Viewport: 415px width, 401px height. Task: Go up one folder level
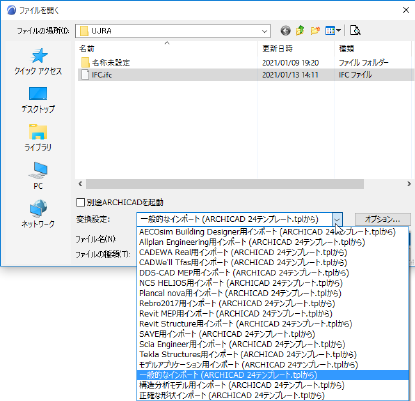[300, 31]
